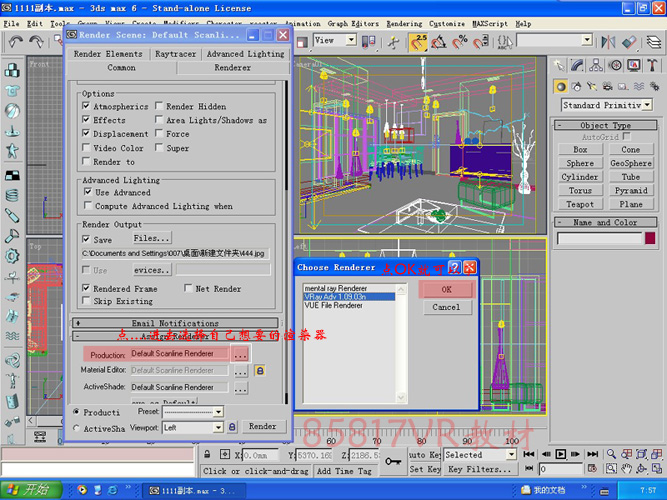Viewport: 667px width, 500px height.
Task: Toggle the Spinner Snap icon
Action: coord(481,42)
